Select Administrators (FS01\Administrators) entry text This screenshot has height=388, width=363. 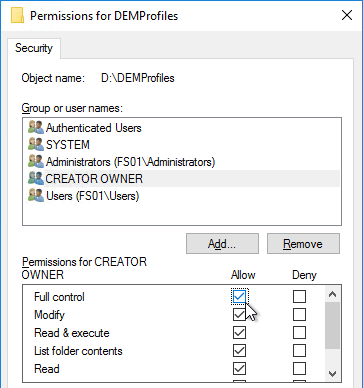131,162
